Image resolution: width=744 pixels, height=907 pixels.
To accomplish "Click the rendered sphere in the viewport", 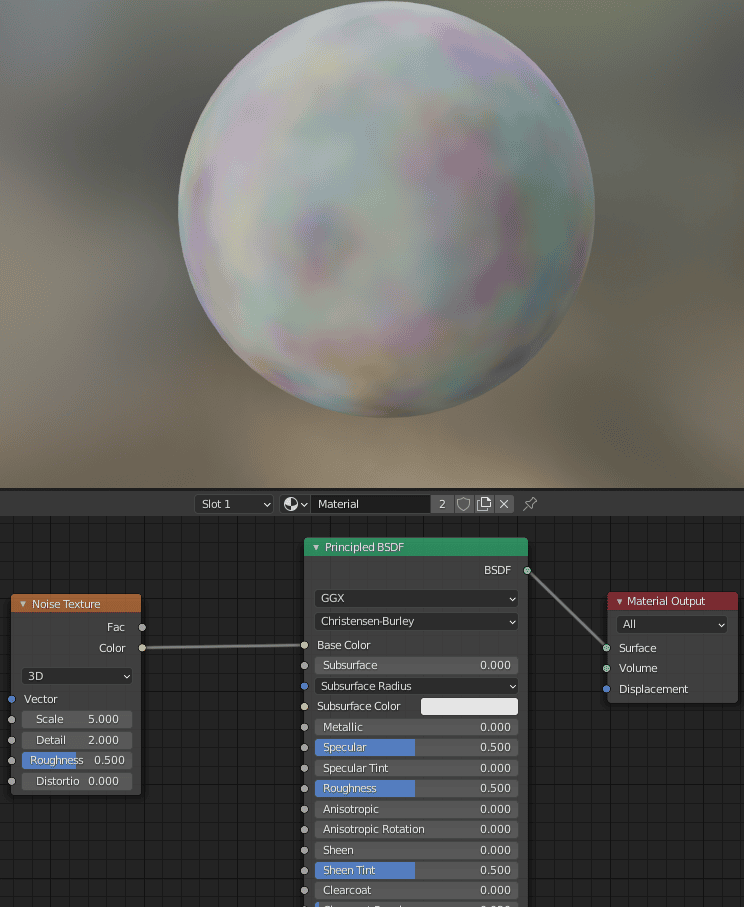I will coord(386,208).
